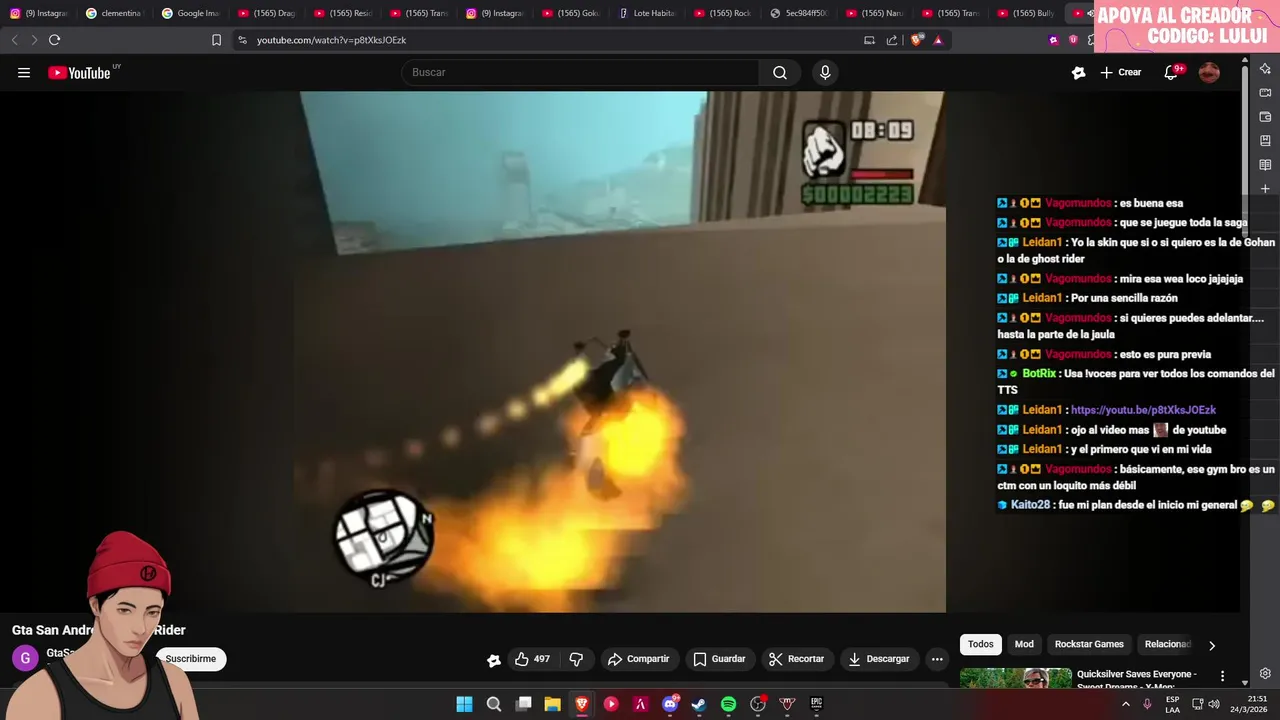Screen dimensions: 1280x720
Task: Switch to the Google Imágenes browser tab
Action: point(190,13)
